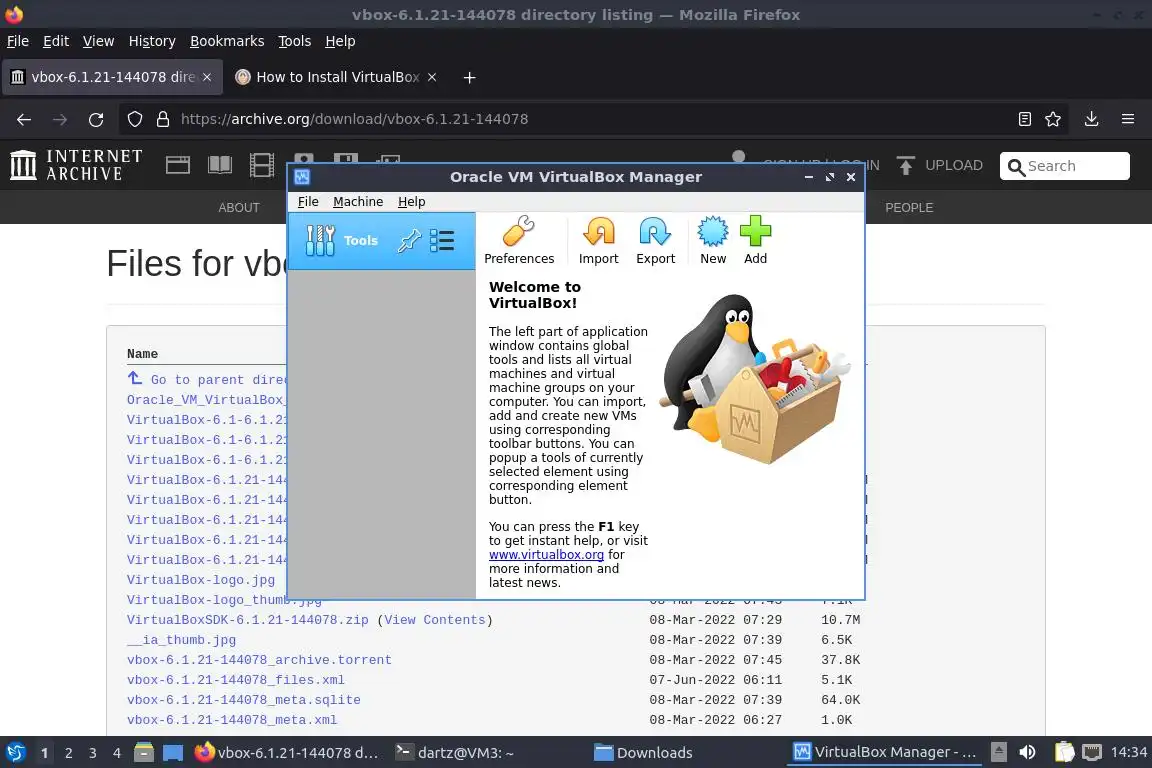Select the Tools item in VirtualBox
Viewport: 1152px width, 768px height.
[381, 240]
